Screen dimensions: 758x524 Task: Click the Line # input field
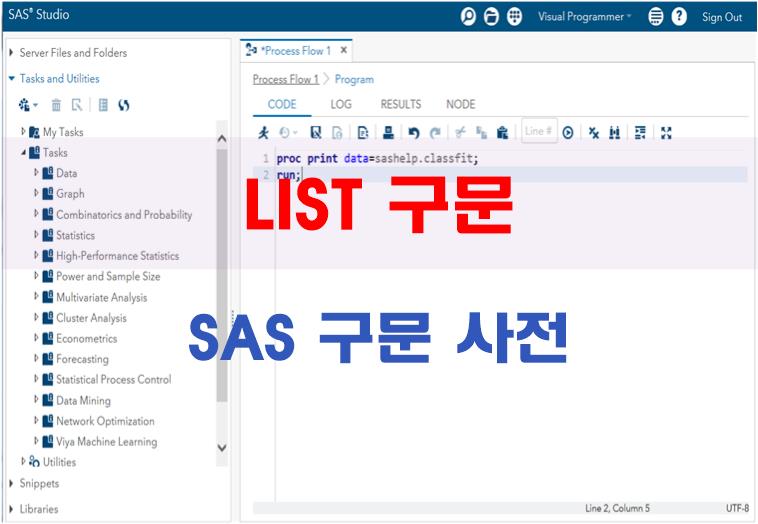pos(539,131)
